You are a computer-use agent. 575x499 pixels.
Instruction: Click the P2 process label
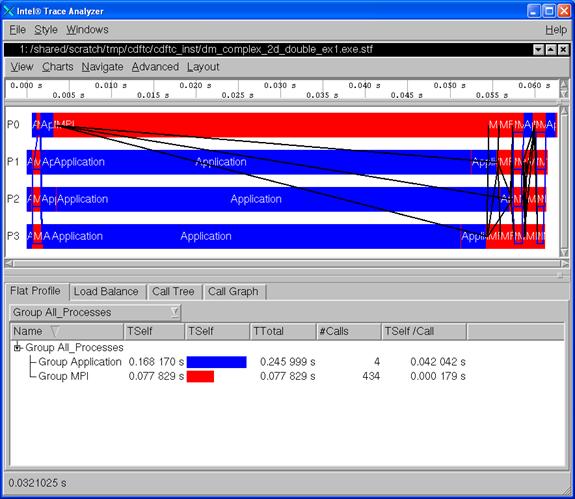pyautogui.click(x=13, y=199)
